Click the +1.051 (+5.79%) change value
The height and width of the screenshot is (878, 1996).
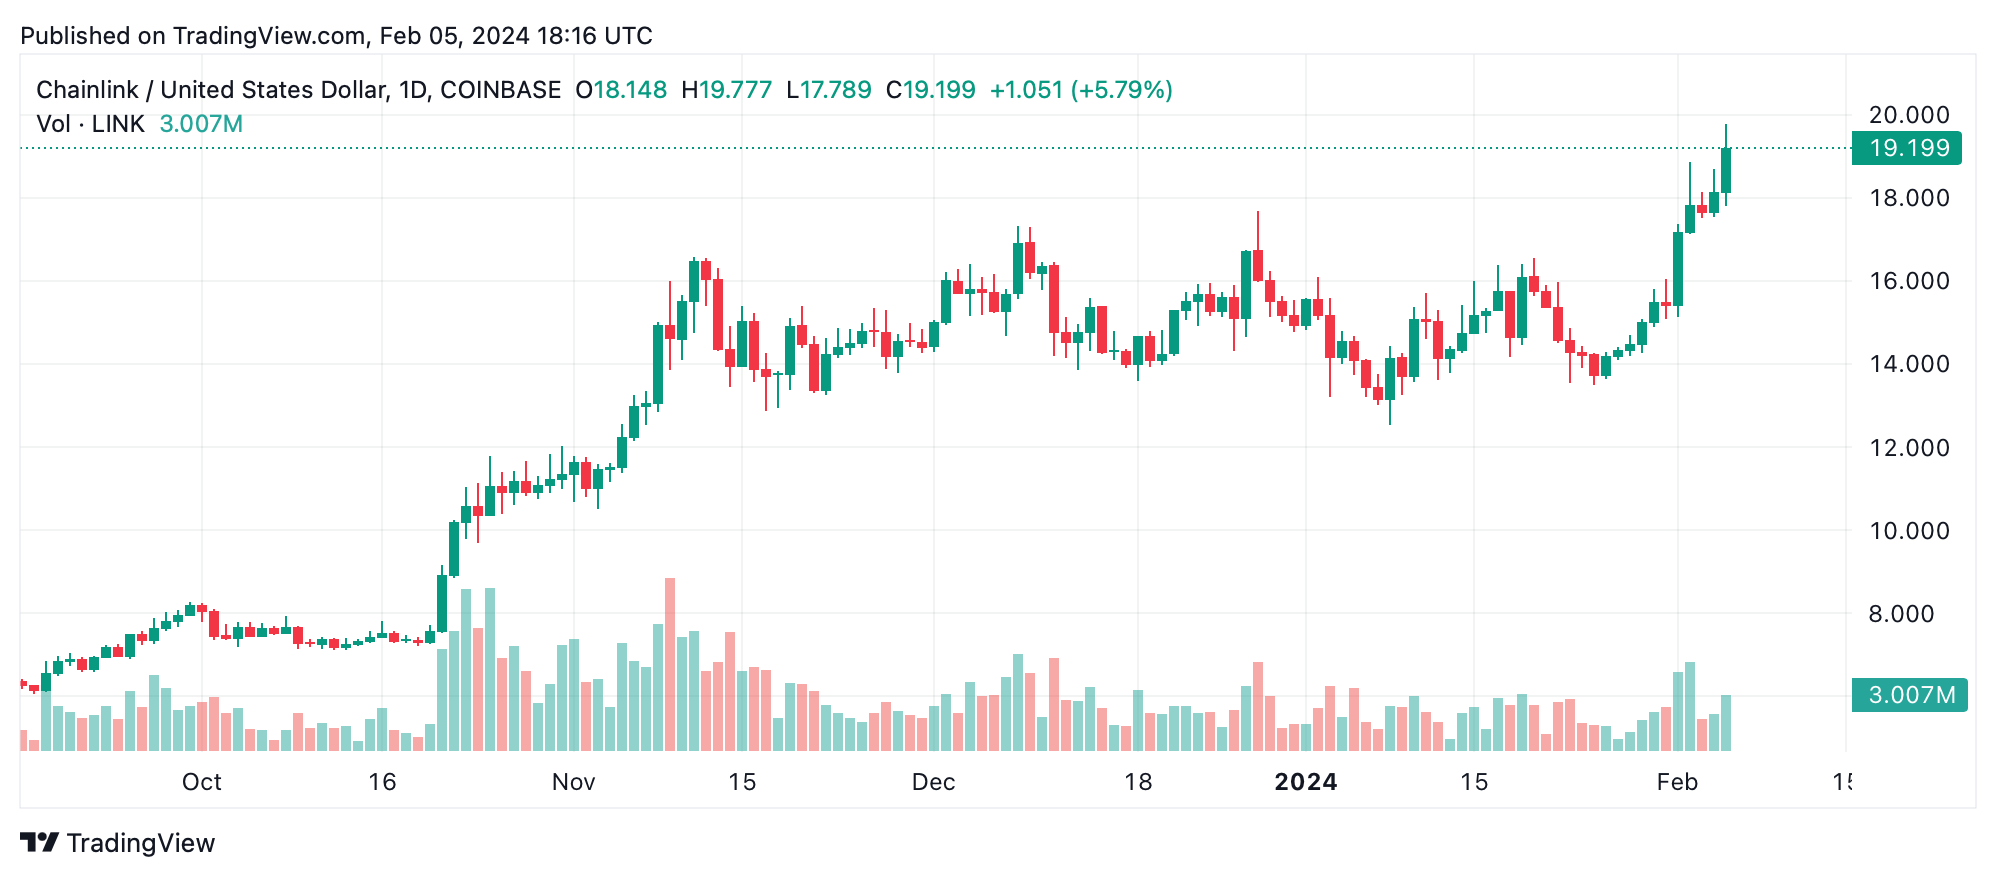tap(1081, 90)
